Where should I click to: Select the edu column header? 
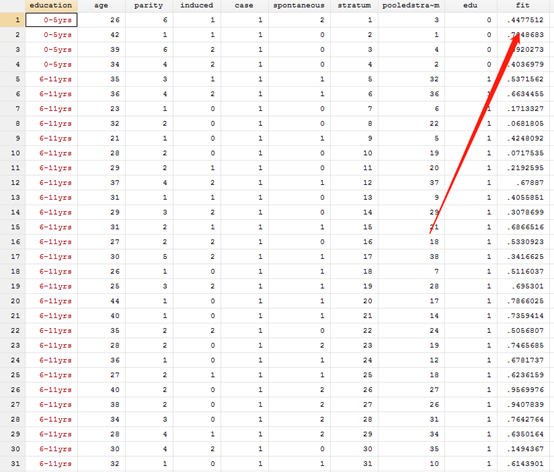click(x=471, y=5)
